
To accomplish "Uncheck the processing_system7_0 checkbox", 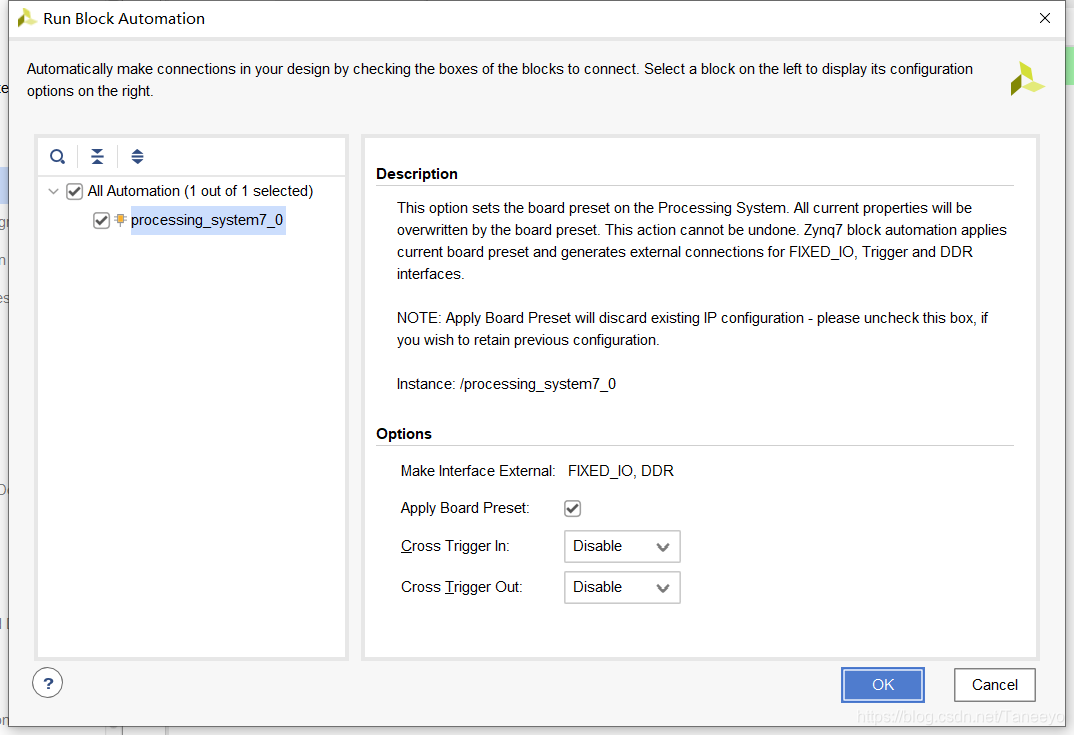I will pos(101,220).
